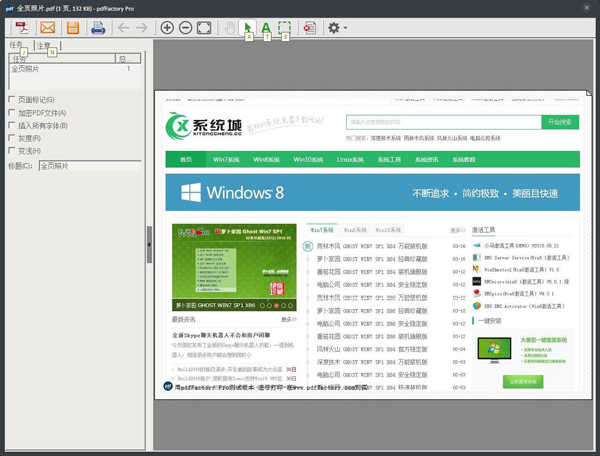The image size is (600, 456).
Task: Click the 大番茄 install monitor image in the preview
Action: [494, 349]
